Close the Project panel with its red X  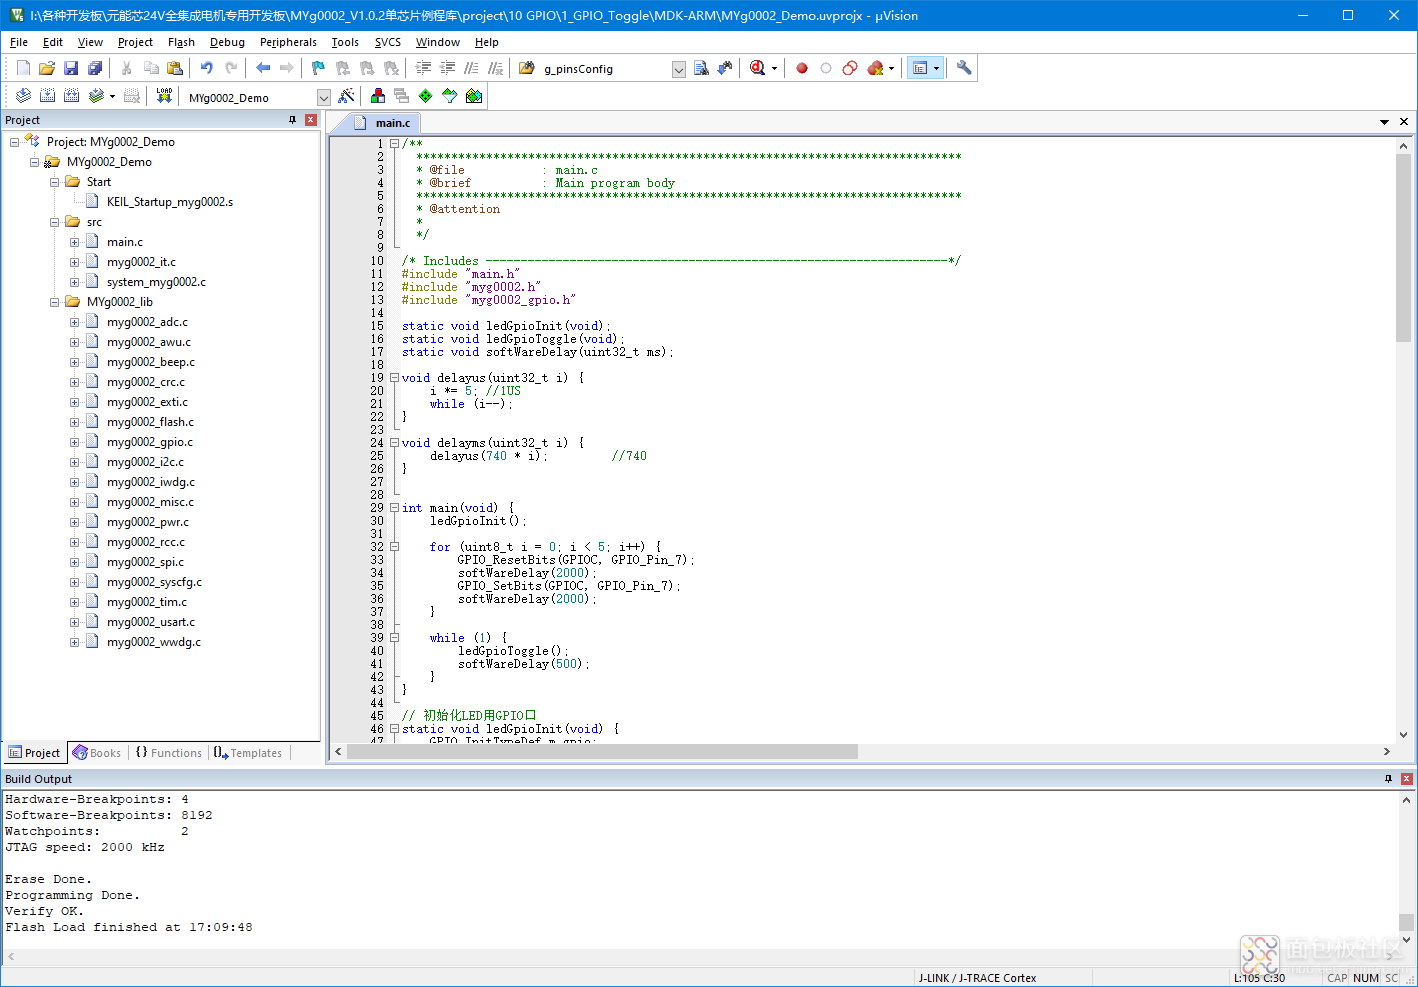point(311,120)
